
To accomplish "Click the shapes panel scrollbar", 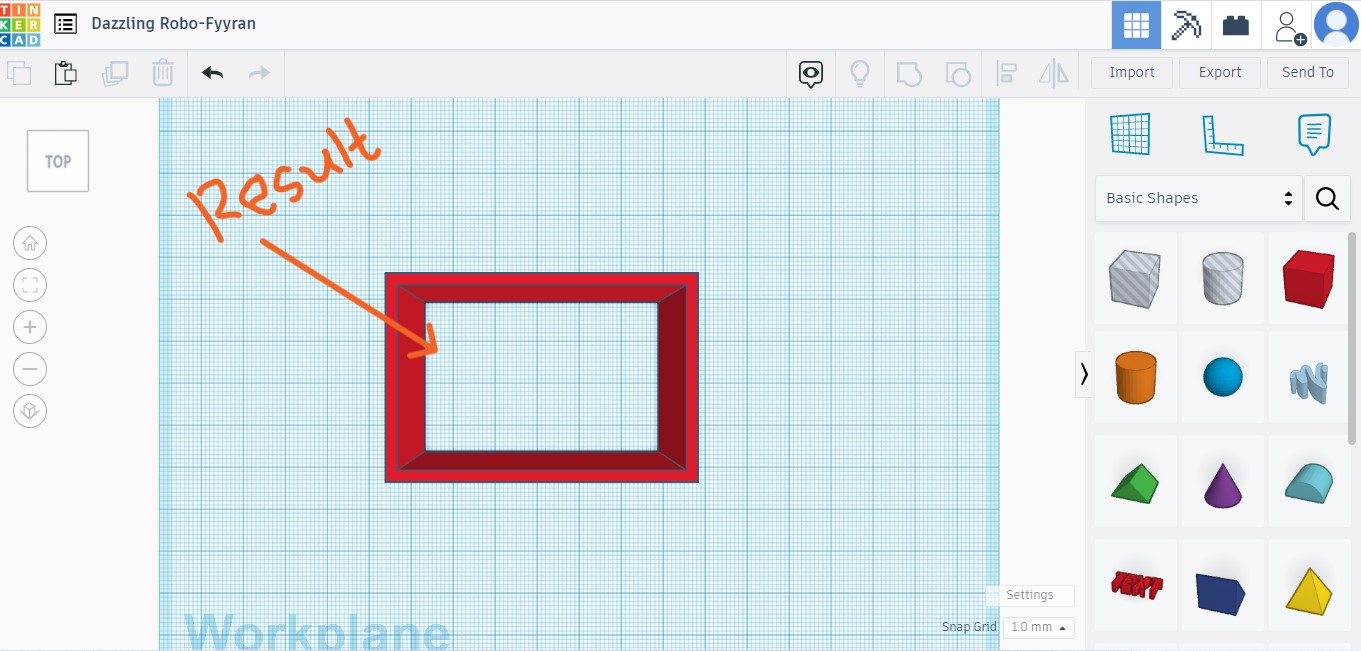I will tap(1353, 340).
